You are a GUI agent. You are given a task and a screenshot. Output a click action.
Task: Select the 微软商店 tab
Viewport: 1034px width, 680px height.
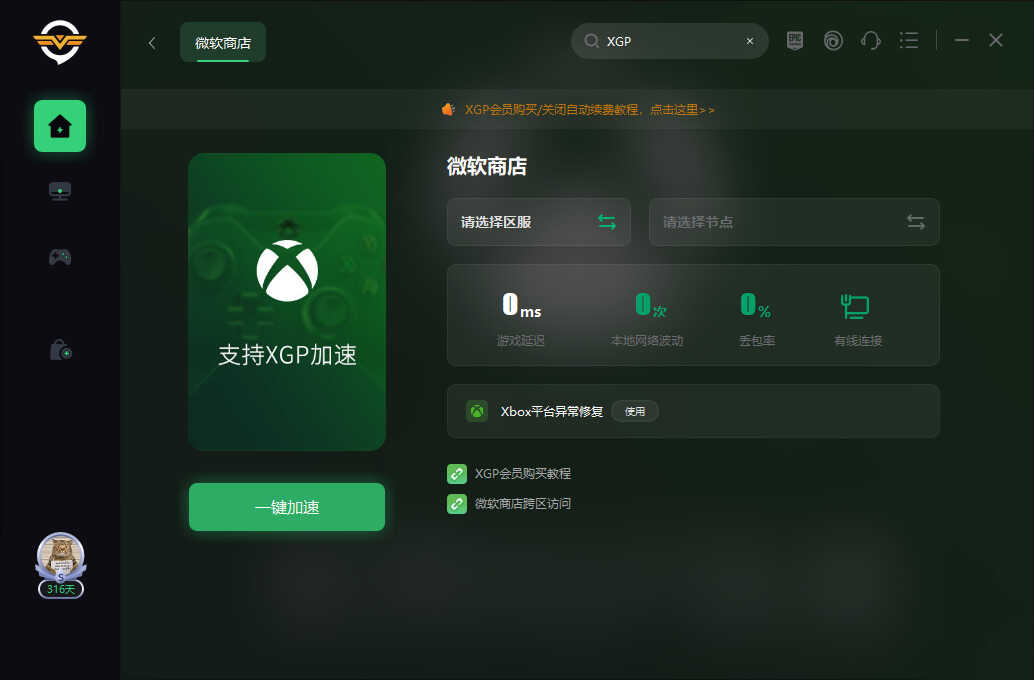(223, 42)
